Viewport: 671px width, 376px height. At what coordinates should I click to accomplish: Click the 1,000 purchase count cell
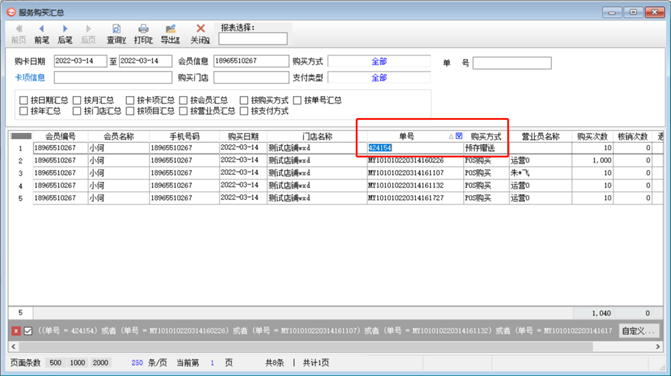[x=593, y=160]
